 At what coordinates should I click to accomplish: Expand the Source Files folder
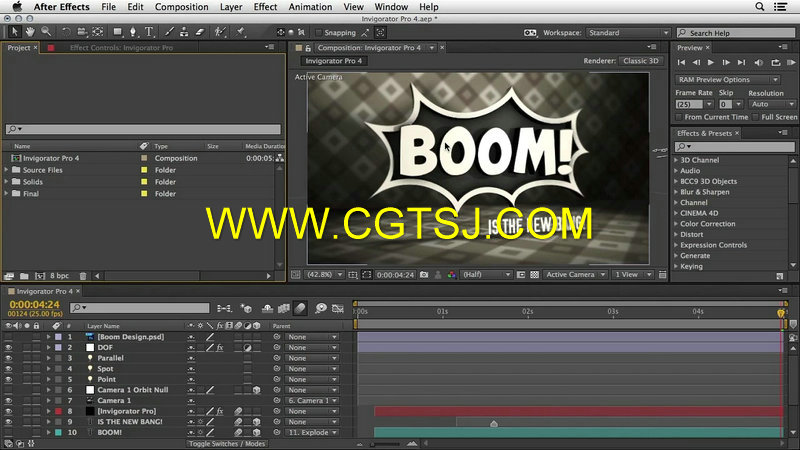[7, 170]
